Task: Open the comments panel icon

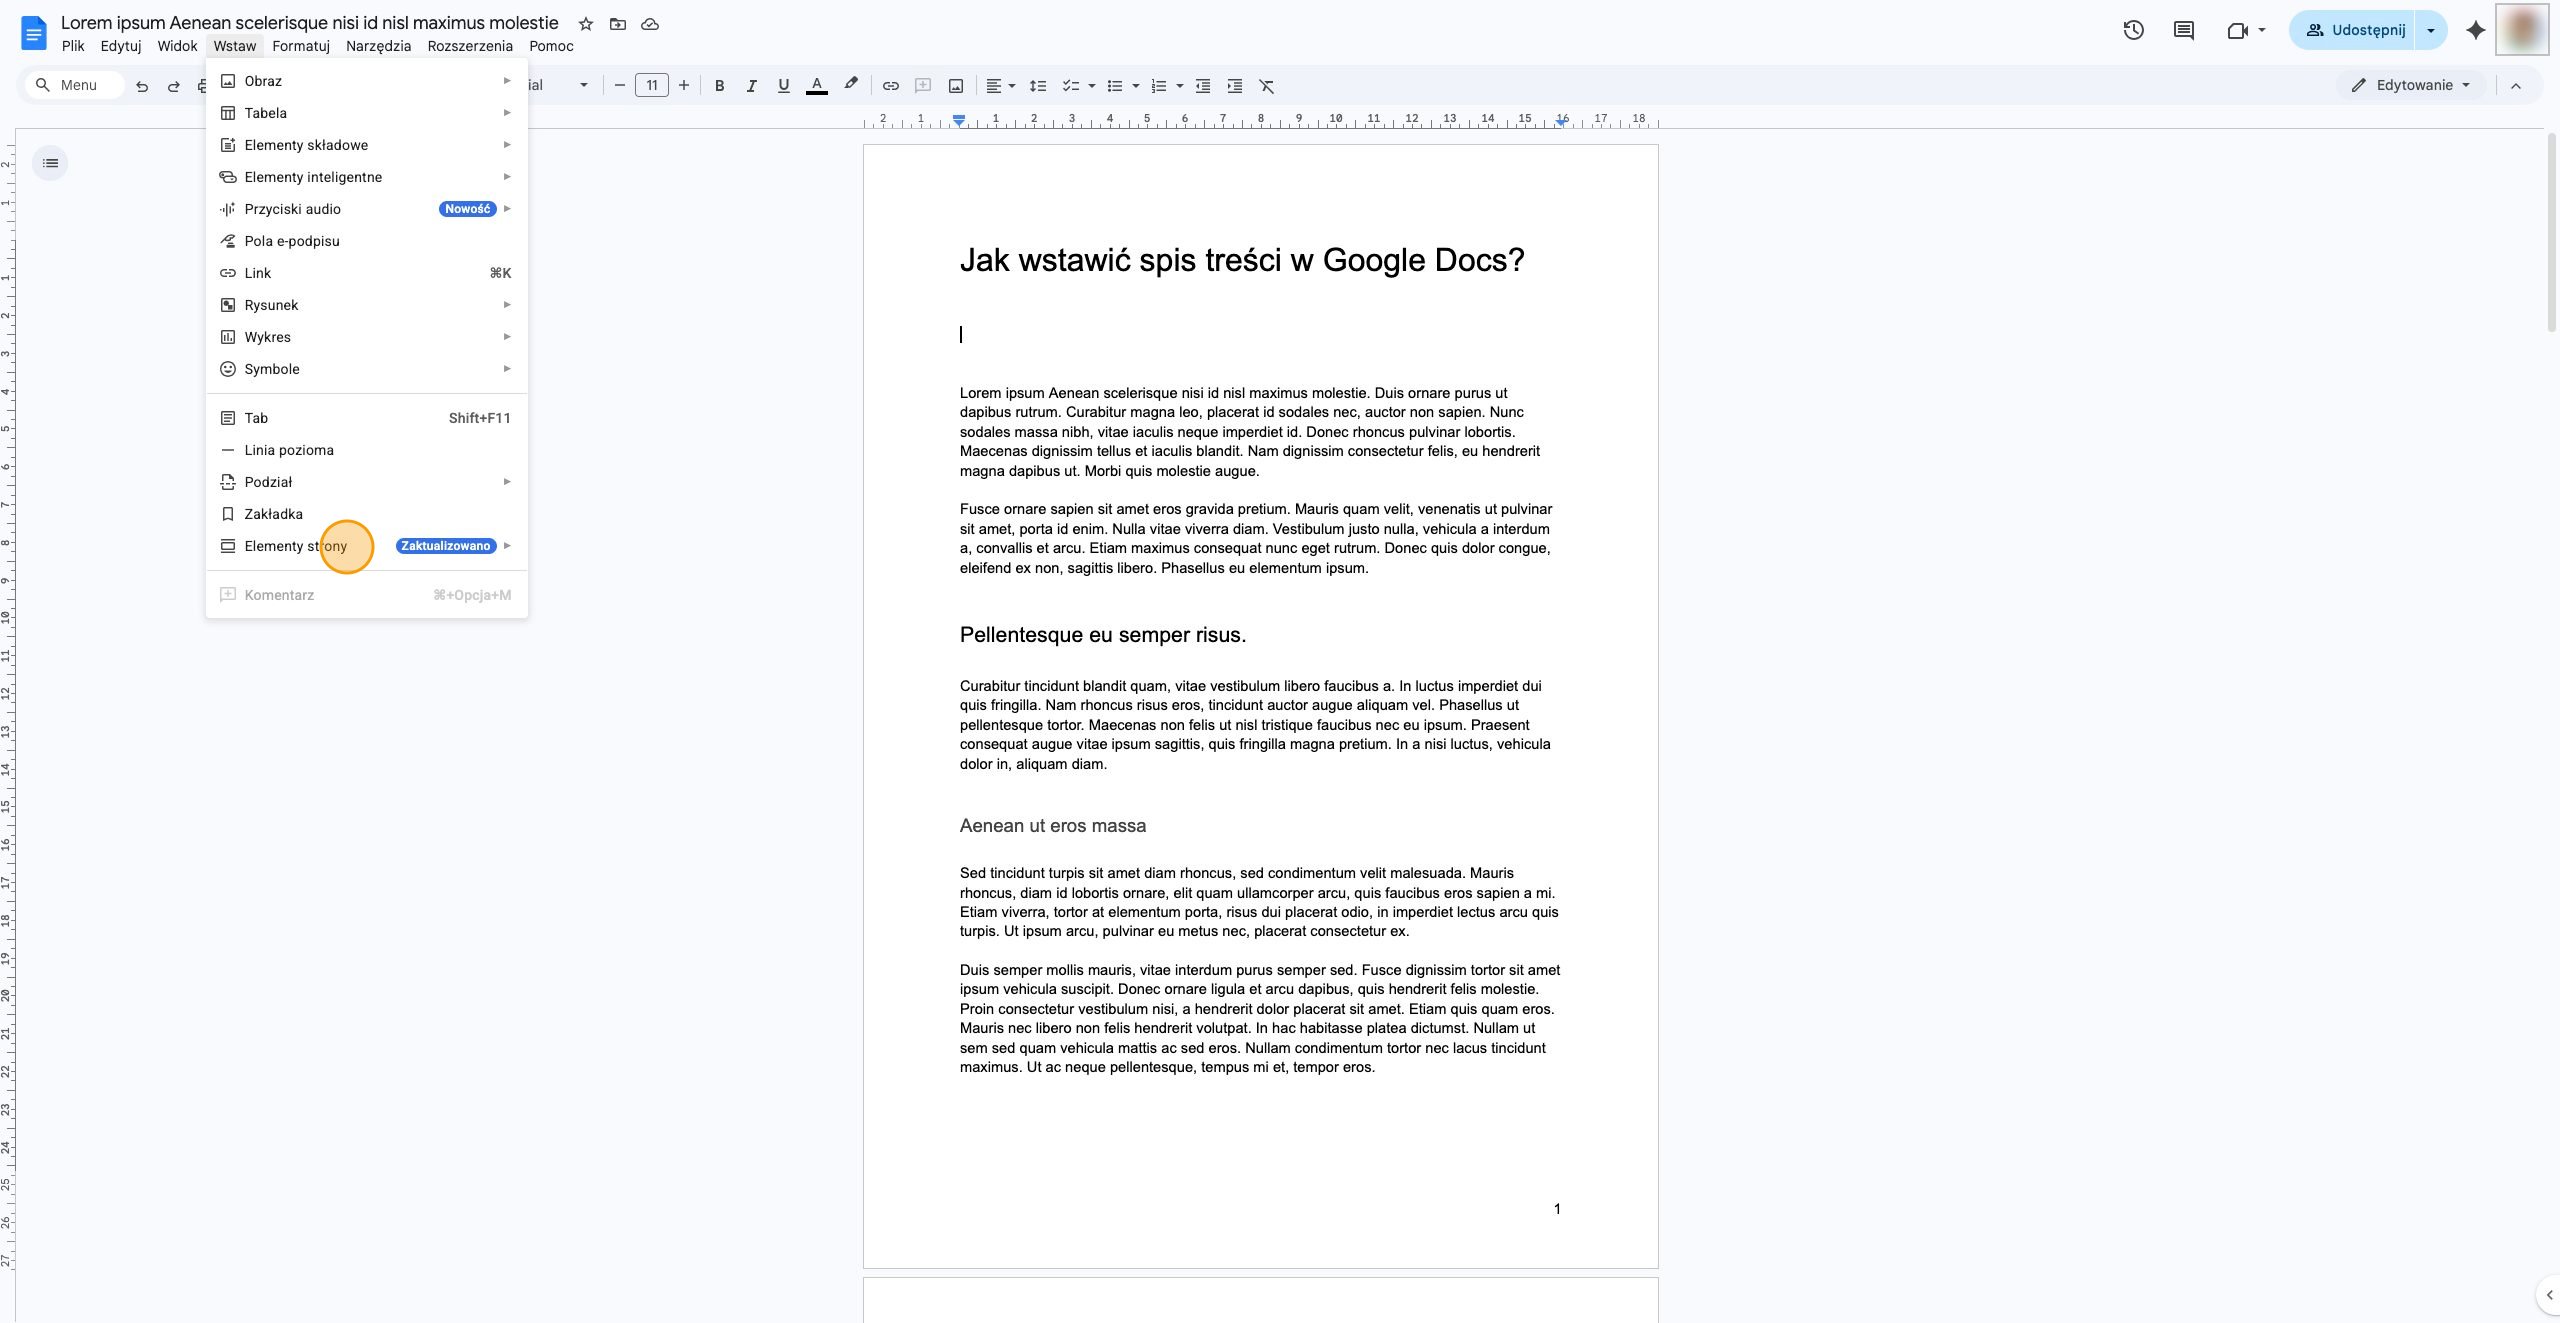Action: coord(2184,30)
